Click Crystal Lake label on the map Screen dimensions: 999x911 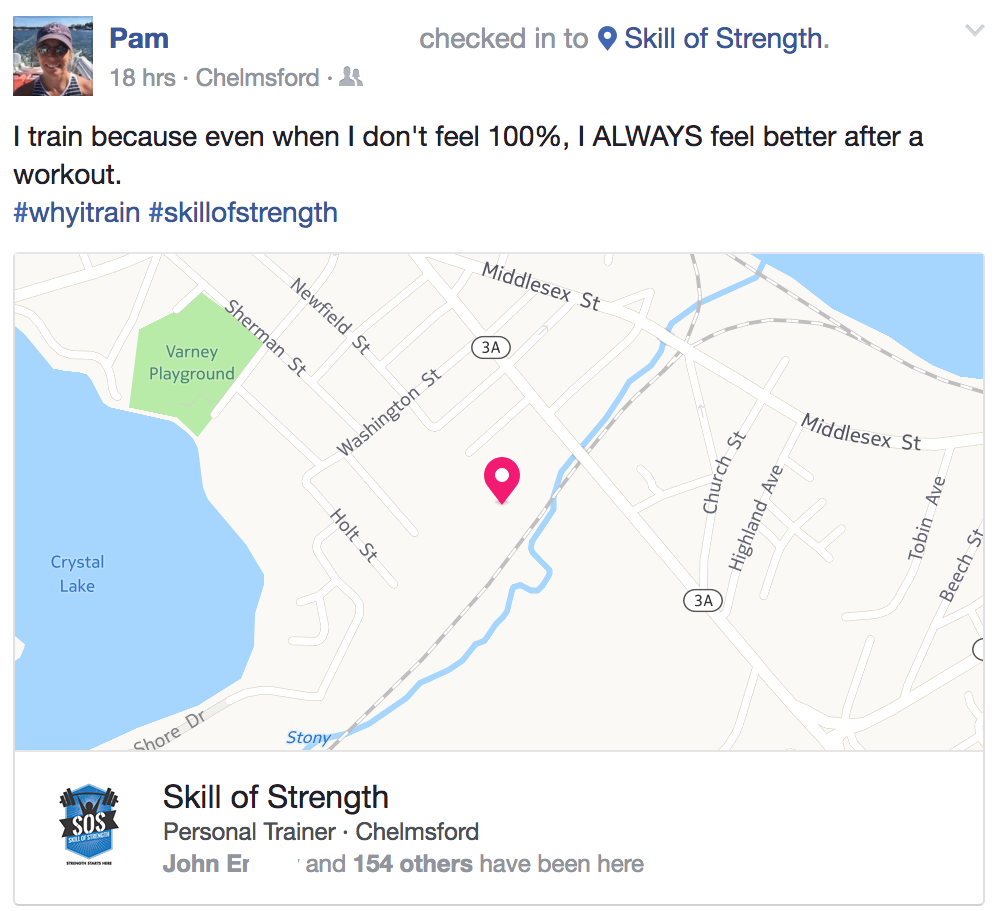pos(77,574)
